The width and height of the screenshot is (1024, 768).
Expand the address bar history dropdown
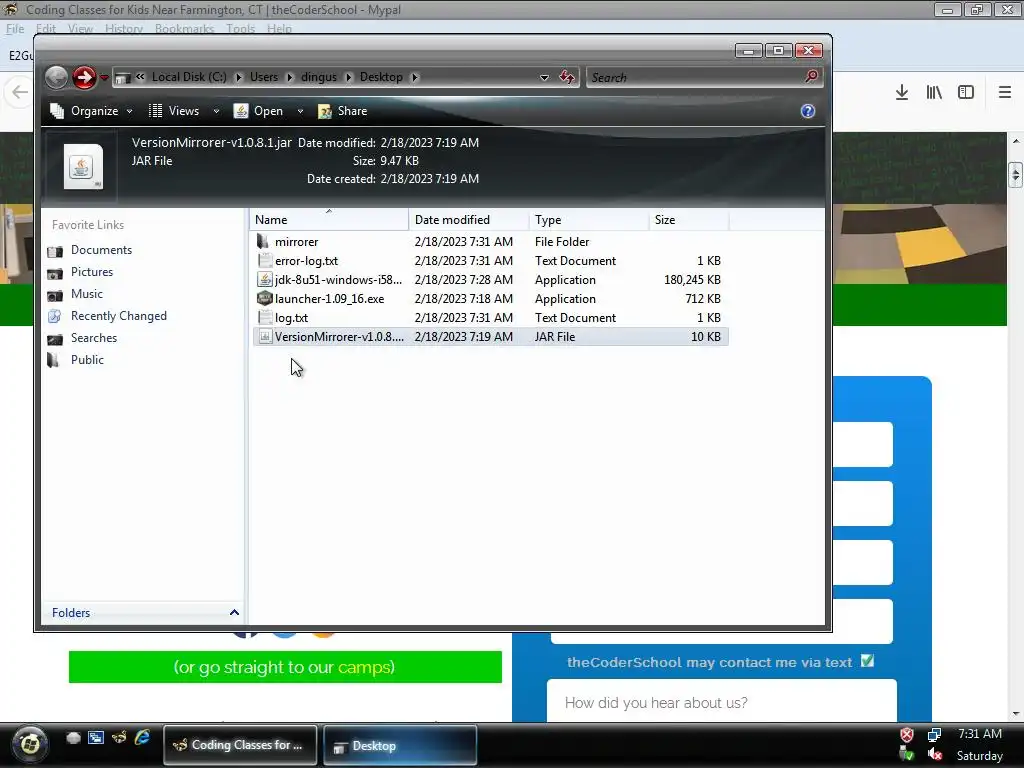point(544,78)
